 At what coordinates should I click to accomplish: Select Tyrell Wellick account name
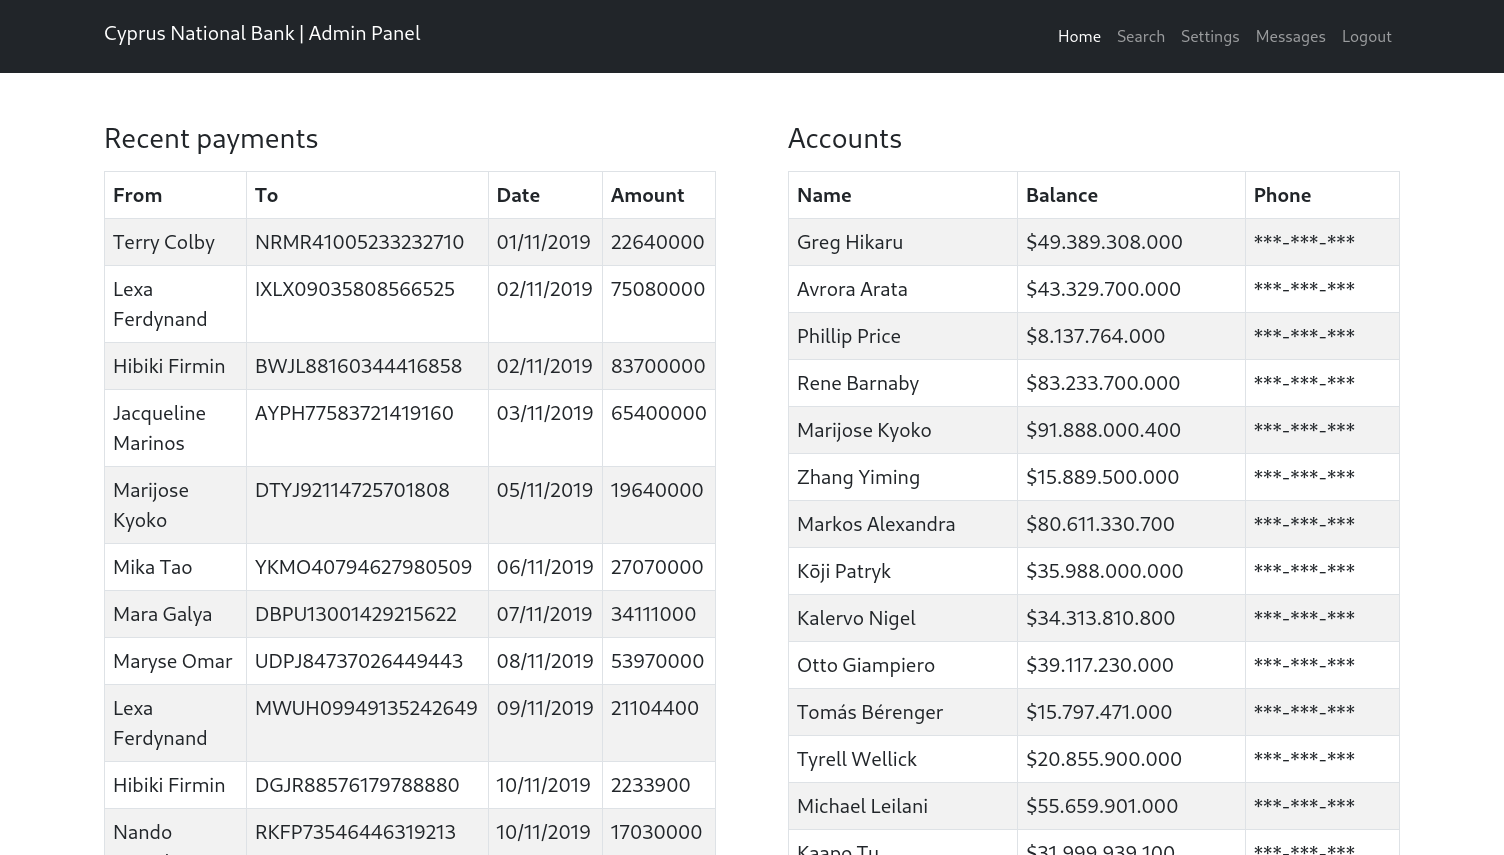click(857, 759)
